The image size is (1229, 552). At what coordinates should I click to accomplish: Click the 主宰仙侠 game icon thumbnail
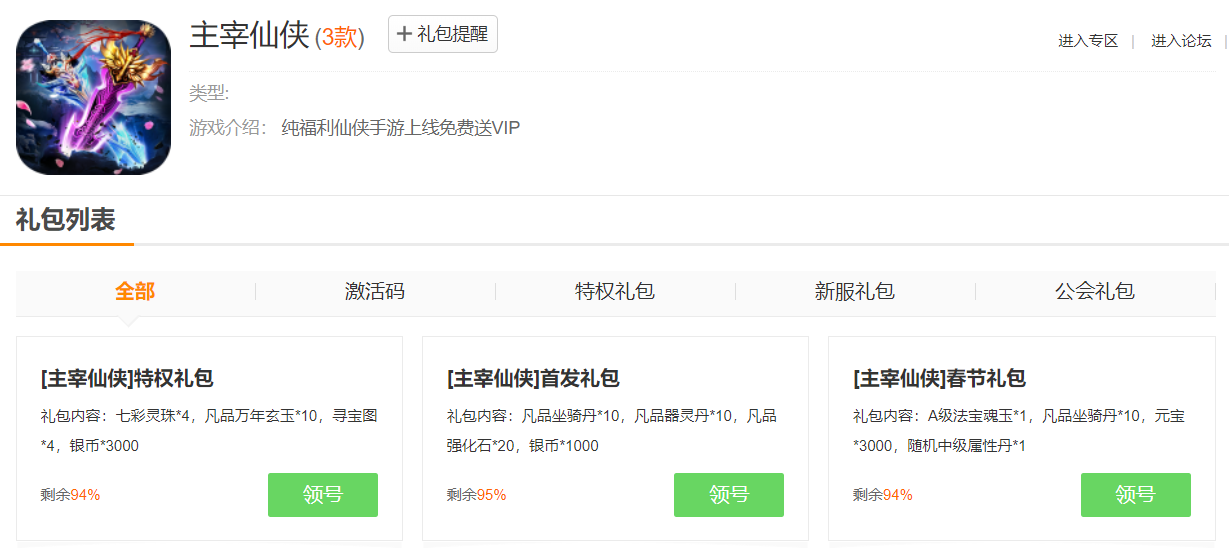pyautogui.click(x=93, y=97)
